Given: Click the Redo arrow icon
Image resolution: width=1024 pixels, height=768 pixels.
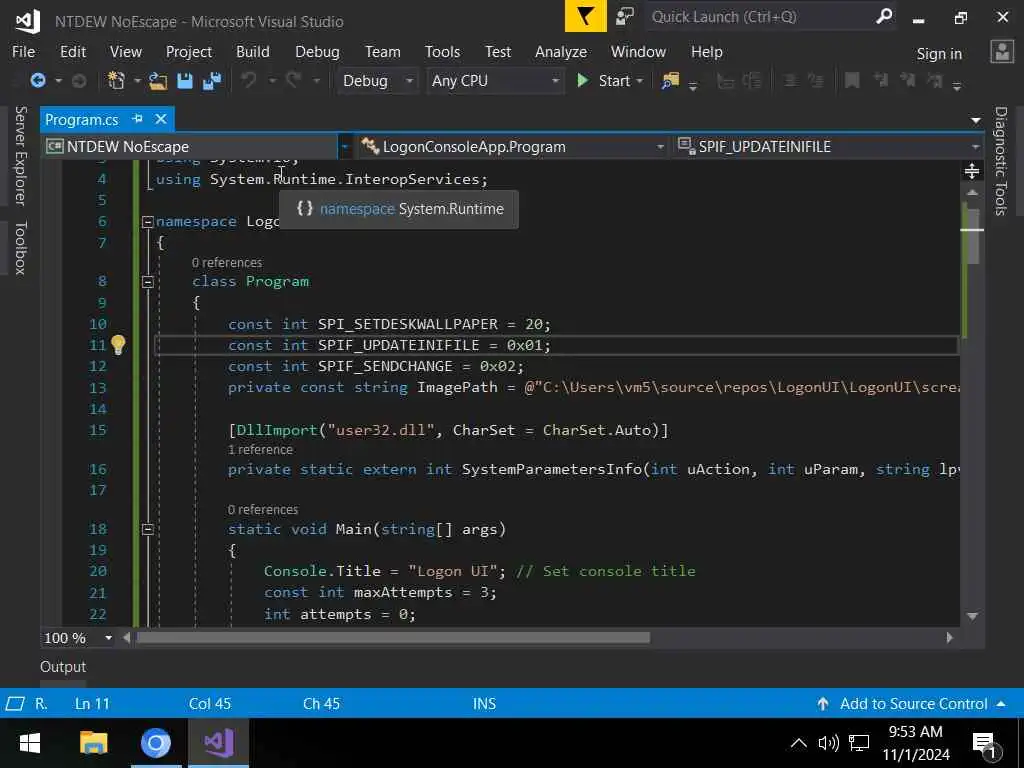Looking at the screenshot, I should click(x=294, y=80).
